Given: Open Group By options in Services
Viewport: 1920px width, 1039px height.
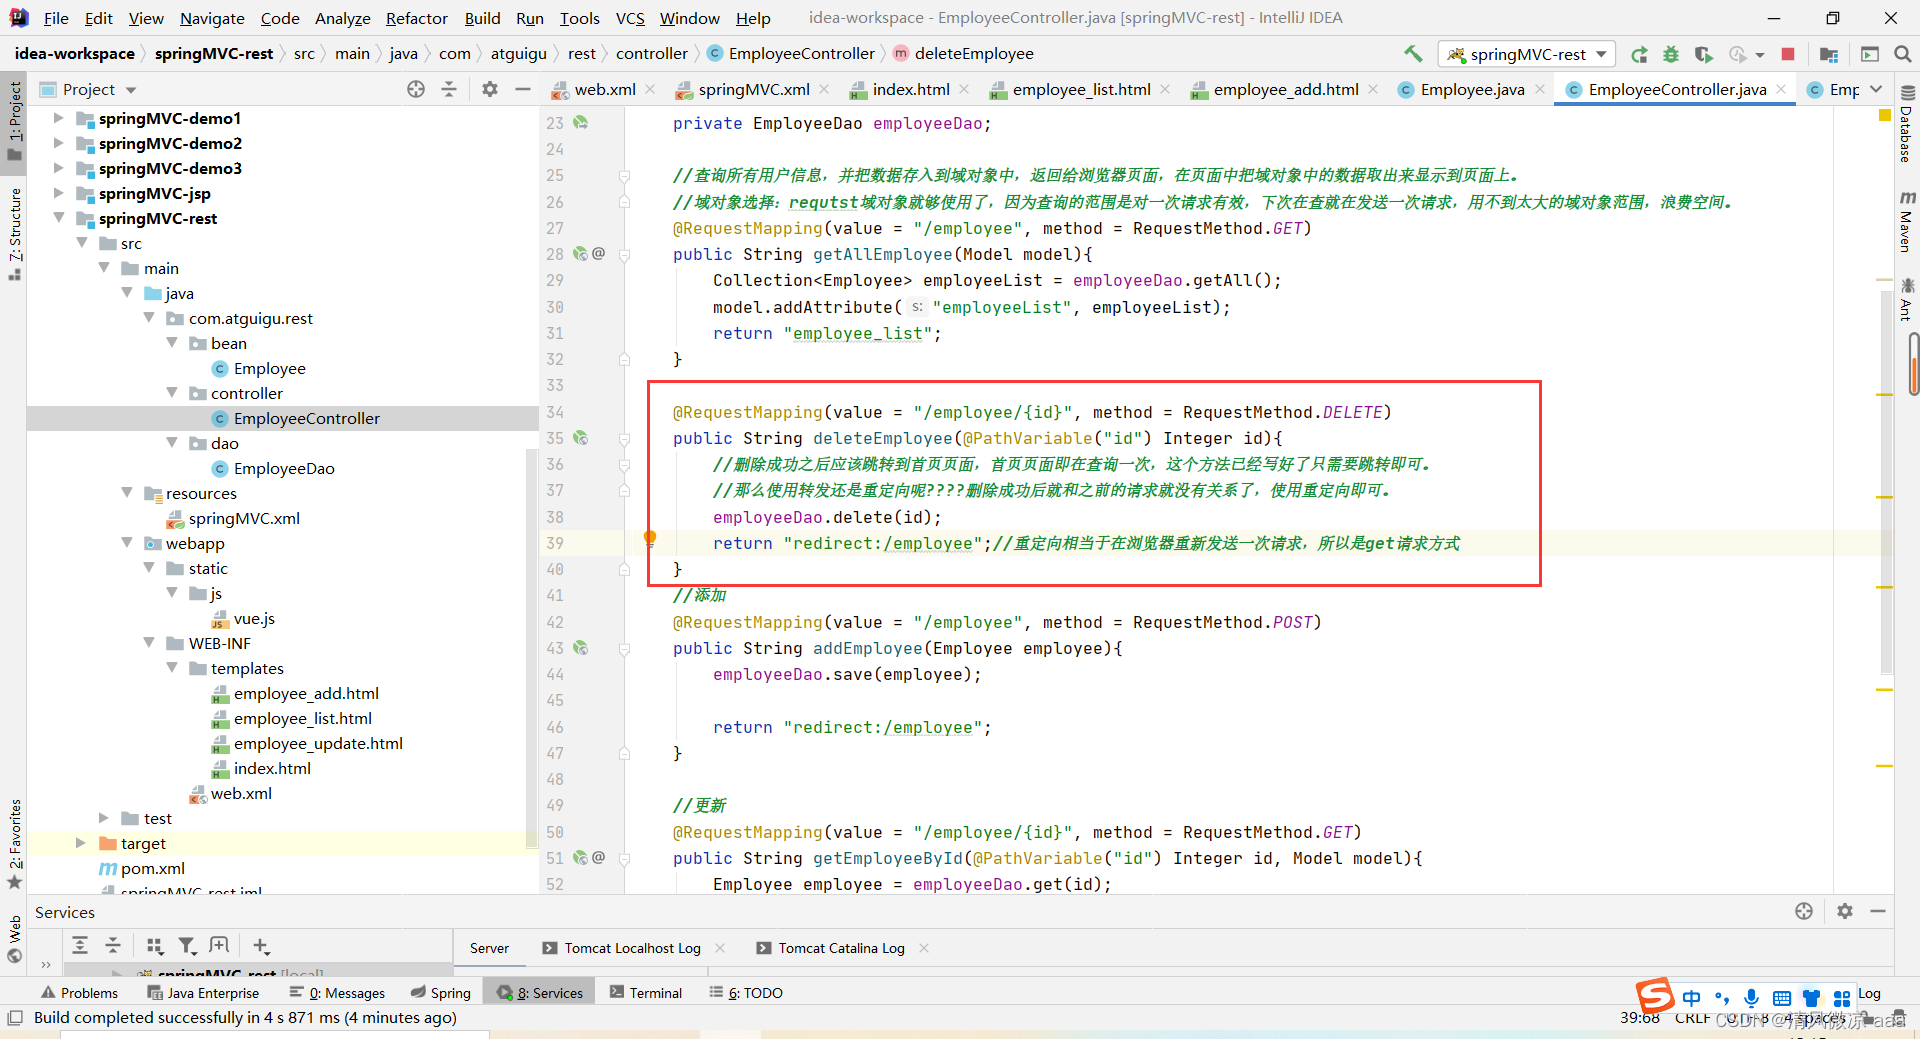Looking at the screenshot, I should tap(154, 945).
